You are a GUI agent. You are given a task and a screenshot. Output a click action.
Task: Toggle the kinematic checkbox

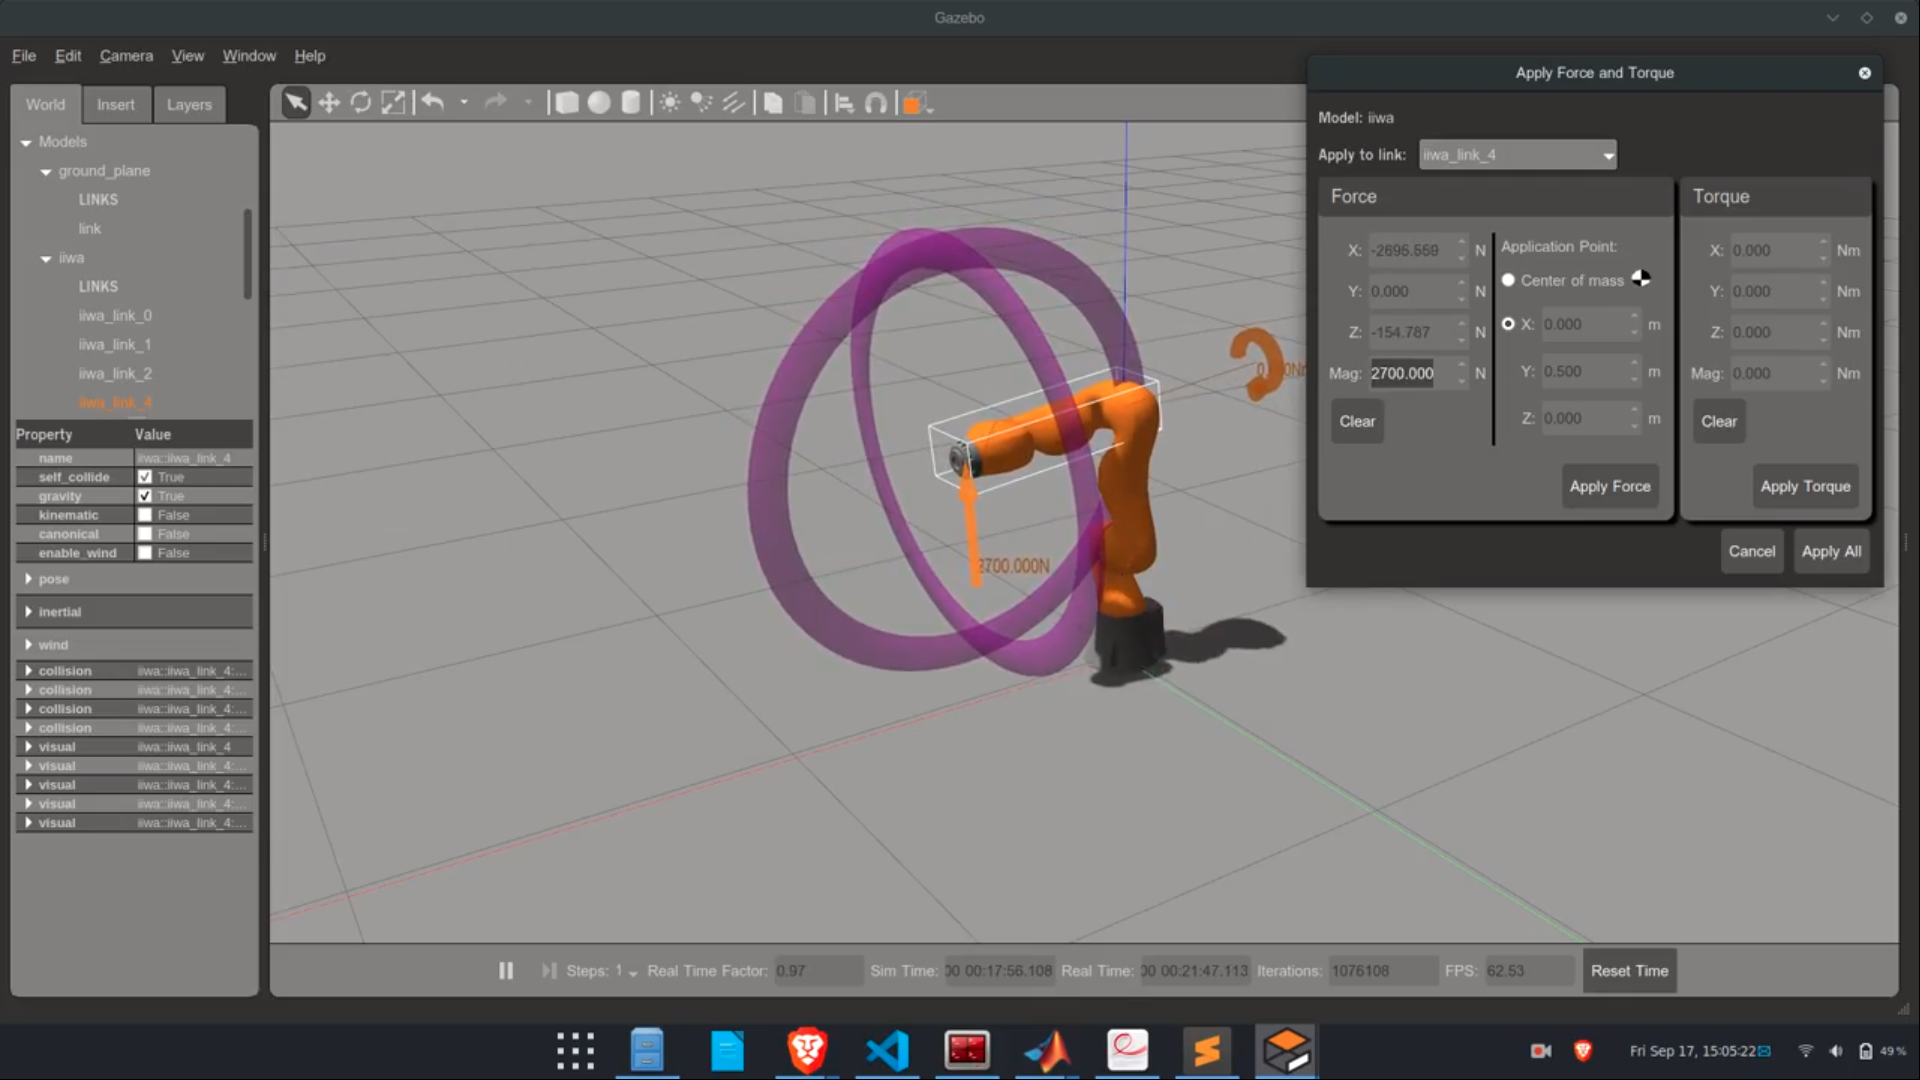[145, 515]
